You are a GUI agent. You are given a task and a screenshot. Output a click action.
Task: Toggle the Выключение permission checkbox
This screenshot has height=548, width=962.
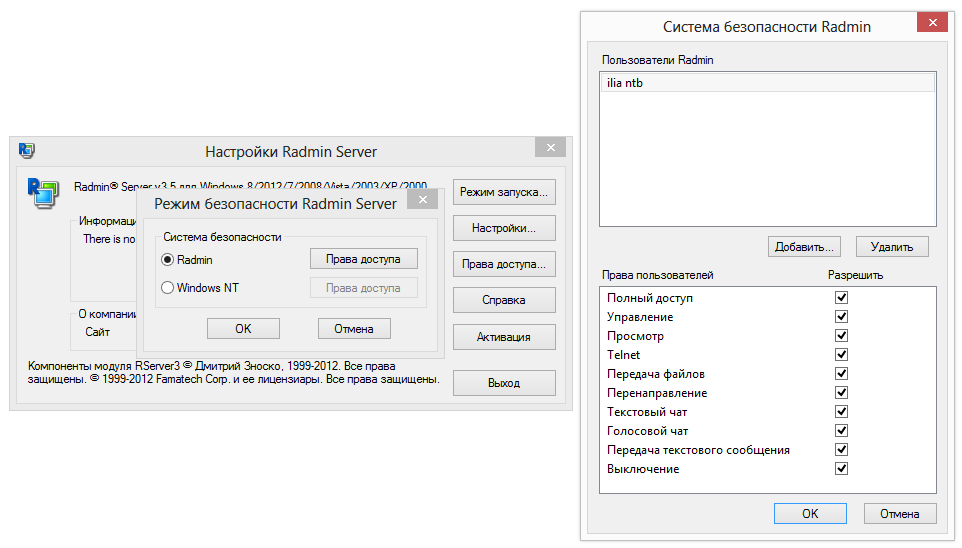841,469
